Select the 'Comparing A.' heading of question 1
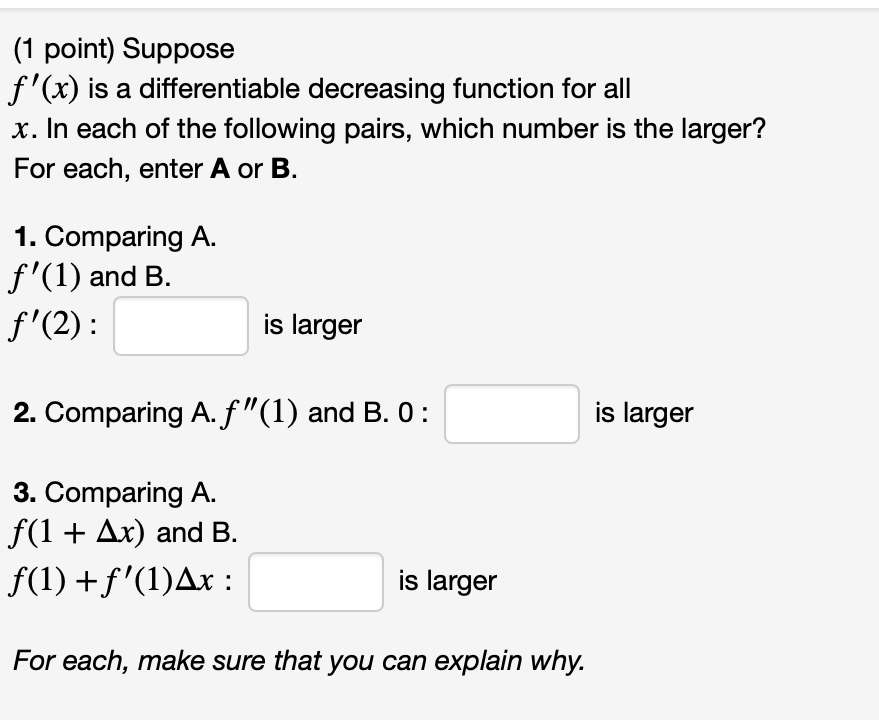879x720 pixels. [x=130, y=237]
